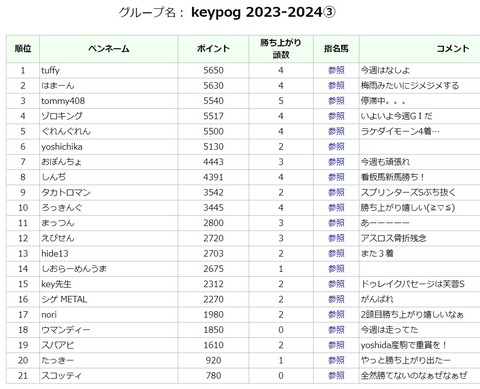Select the group title keypog 2023-2024③
This screenshot has height=389, width=480.
point(263,13)
